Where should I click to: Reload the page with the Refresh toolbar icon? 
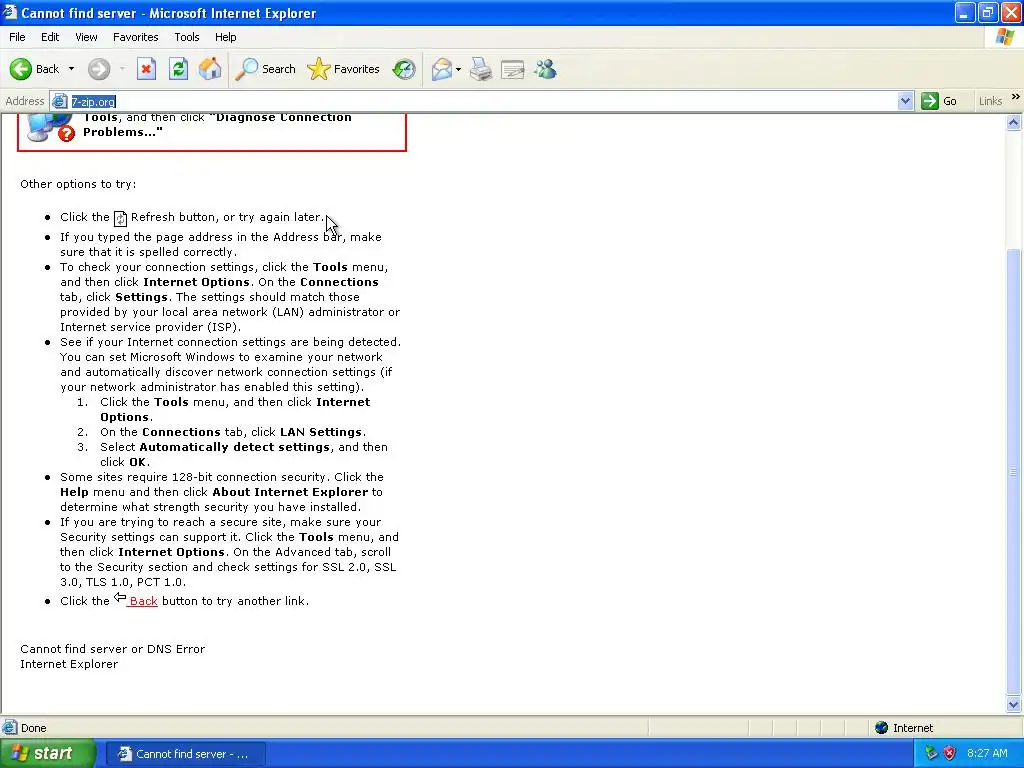[178, 69]
